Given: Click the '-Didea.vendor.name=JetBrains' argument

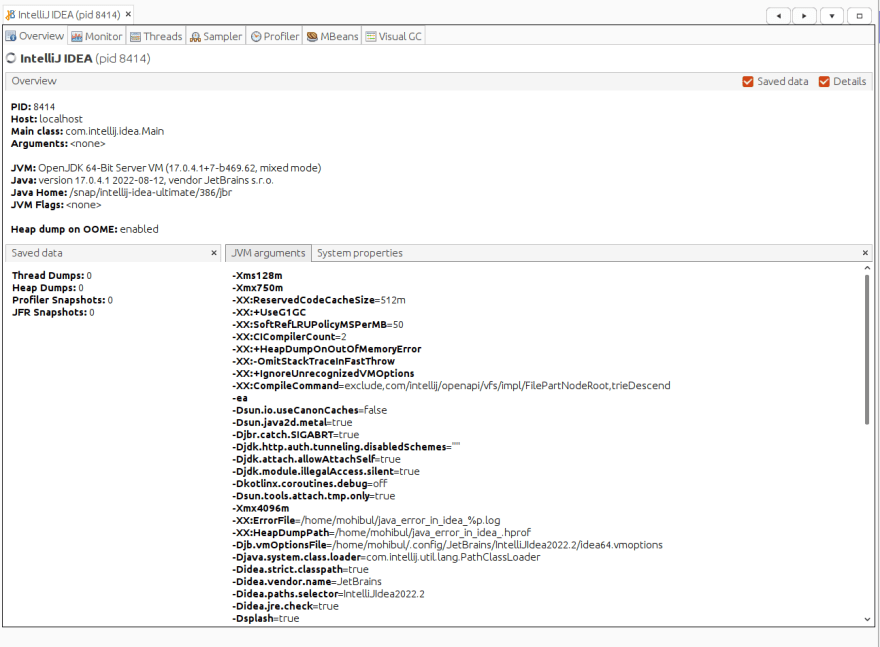Looking at the screenshot, I should [x=307, y=582].
